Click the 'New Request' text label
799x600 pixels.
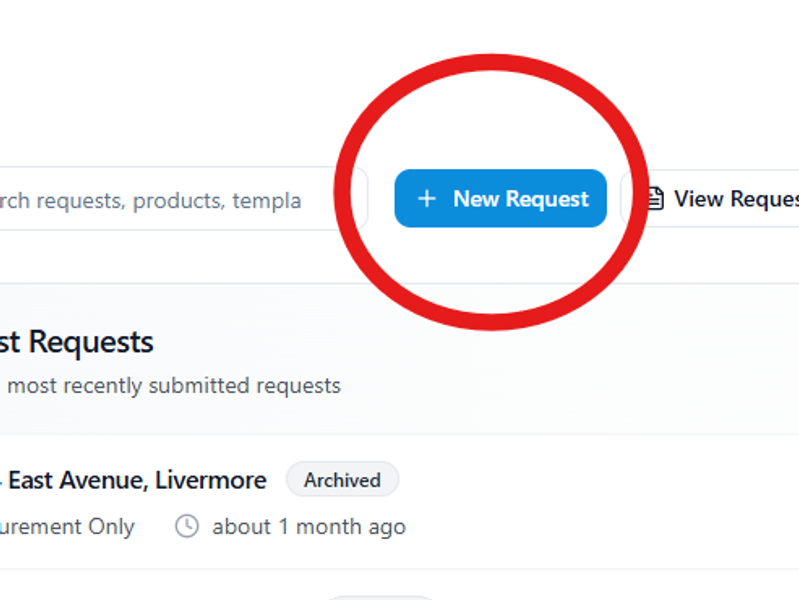pyautogui.click(x=520, y=199)
